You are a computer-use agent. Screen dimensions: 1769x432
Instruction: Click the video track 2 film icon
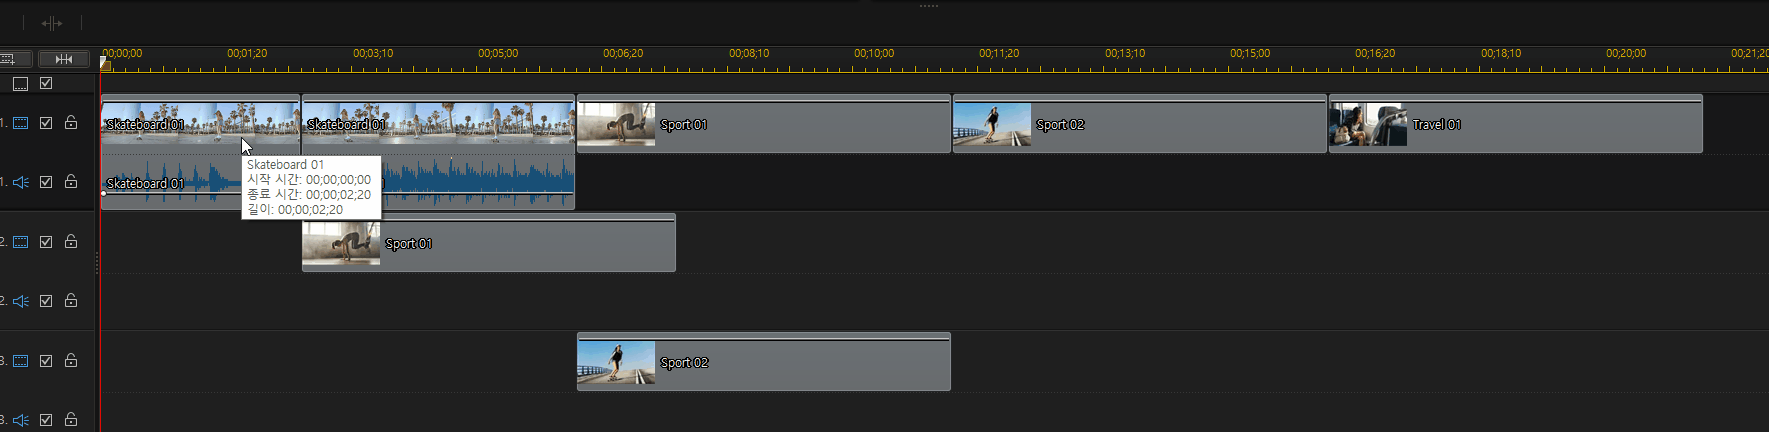20,242
